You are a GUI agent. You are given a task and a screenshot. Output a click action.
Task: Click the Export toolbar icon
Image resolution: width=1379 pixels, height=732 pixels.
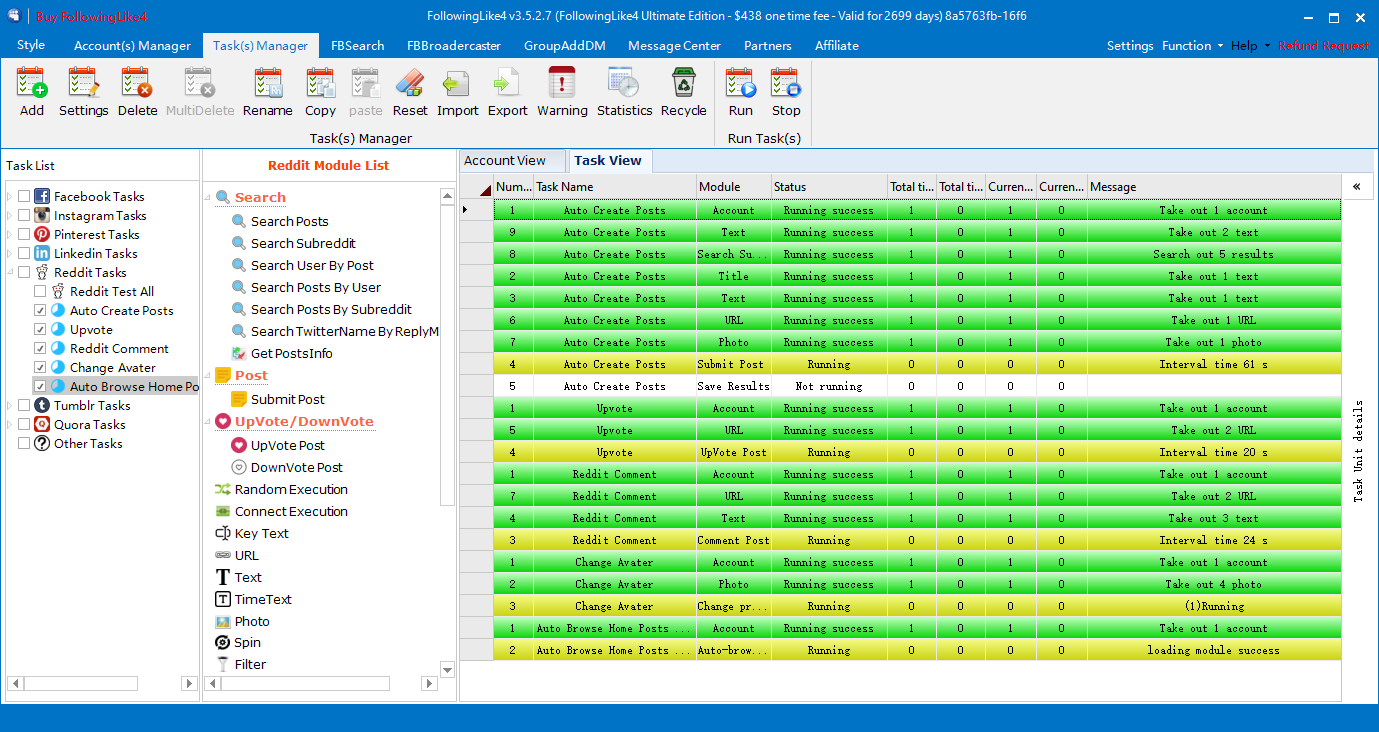[x=507, y=83]
